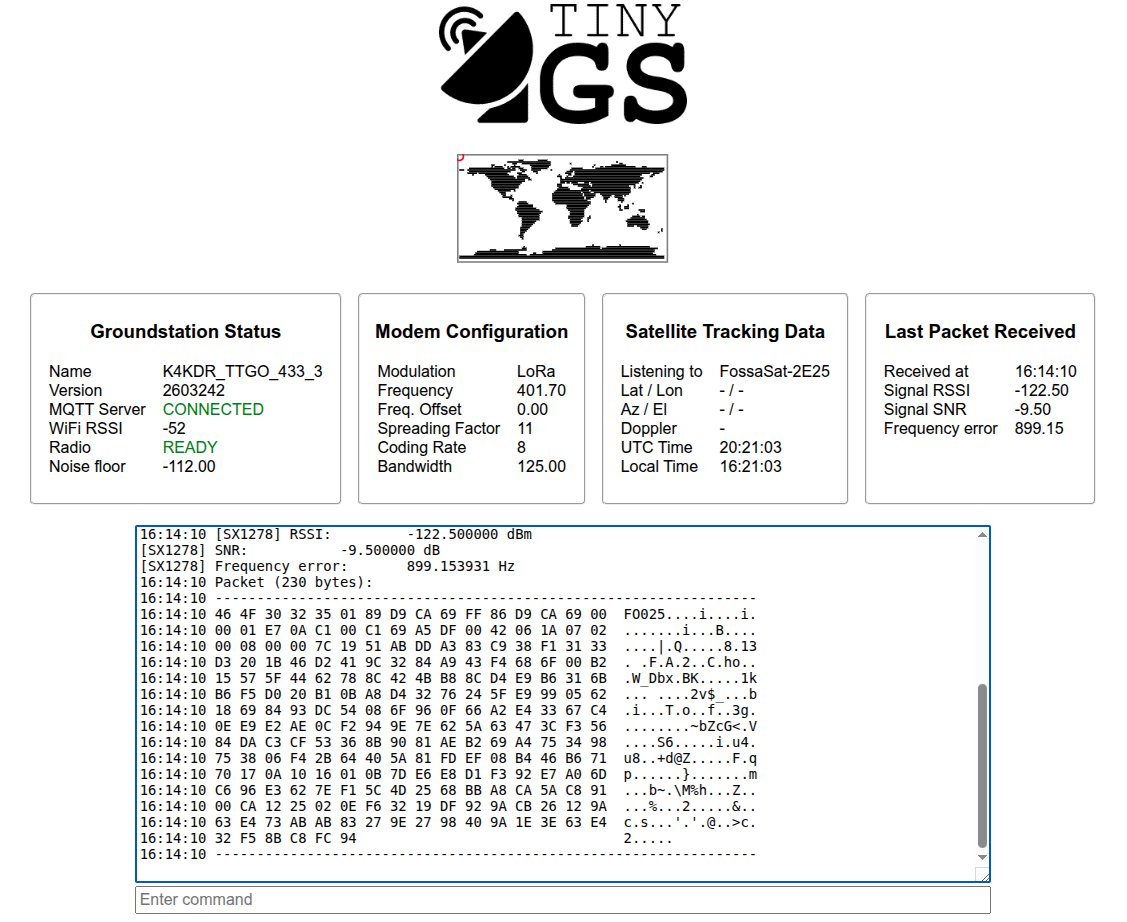
Task: Click the MQTT Server label
Action: [x=97, y=410]
